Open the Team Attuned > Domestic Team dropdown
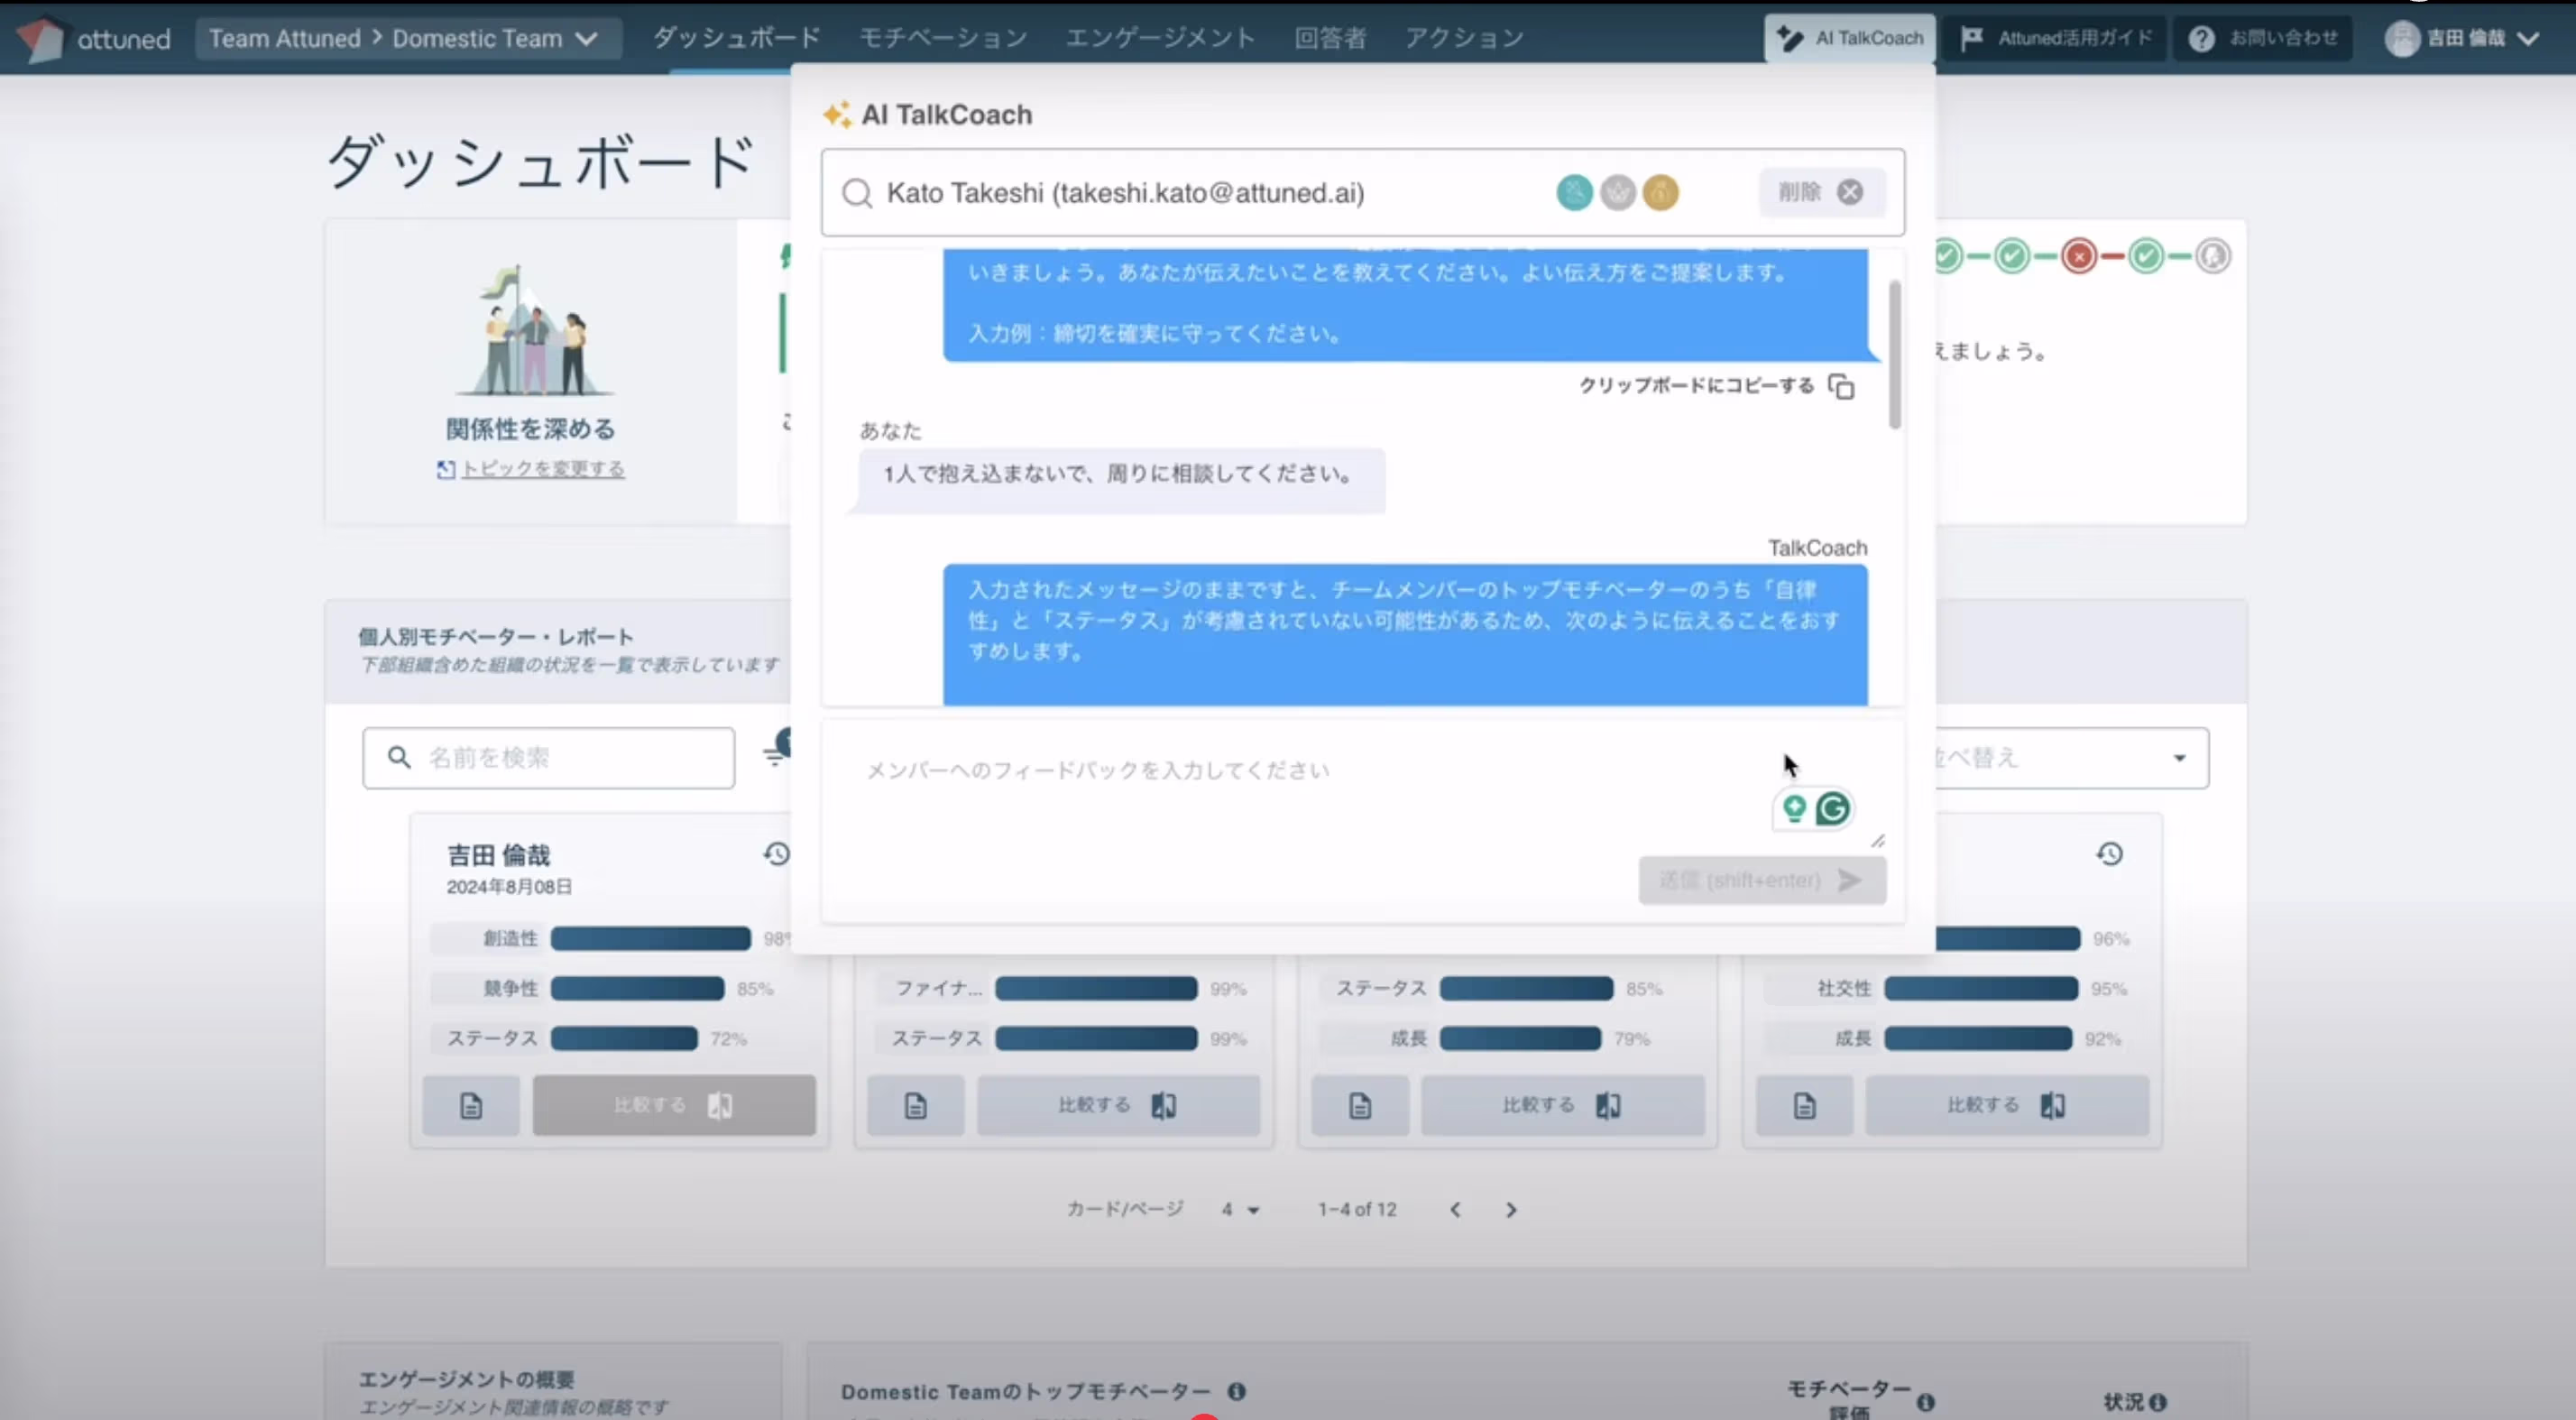The width and height of the screenshot is (2576, 1420). (408, 38)
